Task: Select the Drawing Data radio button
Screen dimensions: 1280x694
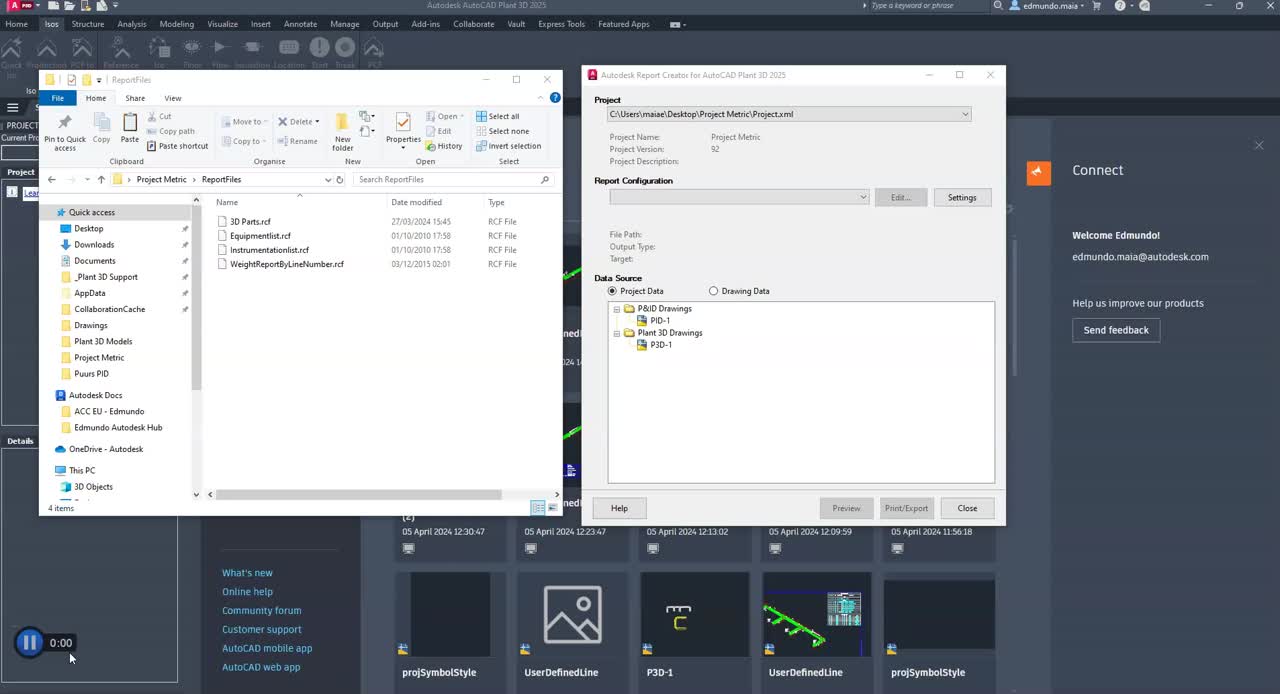Action: tap(713, 291)
